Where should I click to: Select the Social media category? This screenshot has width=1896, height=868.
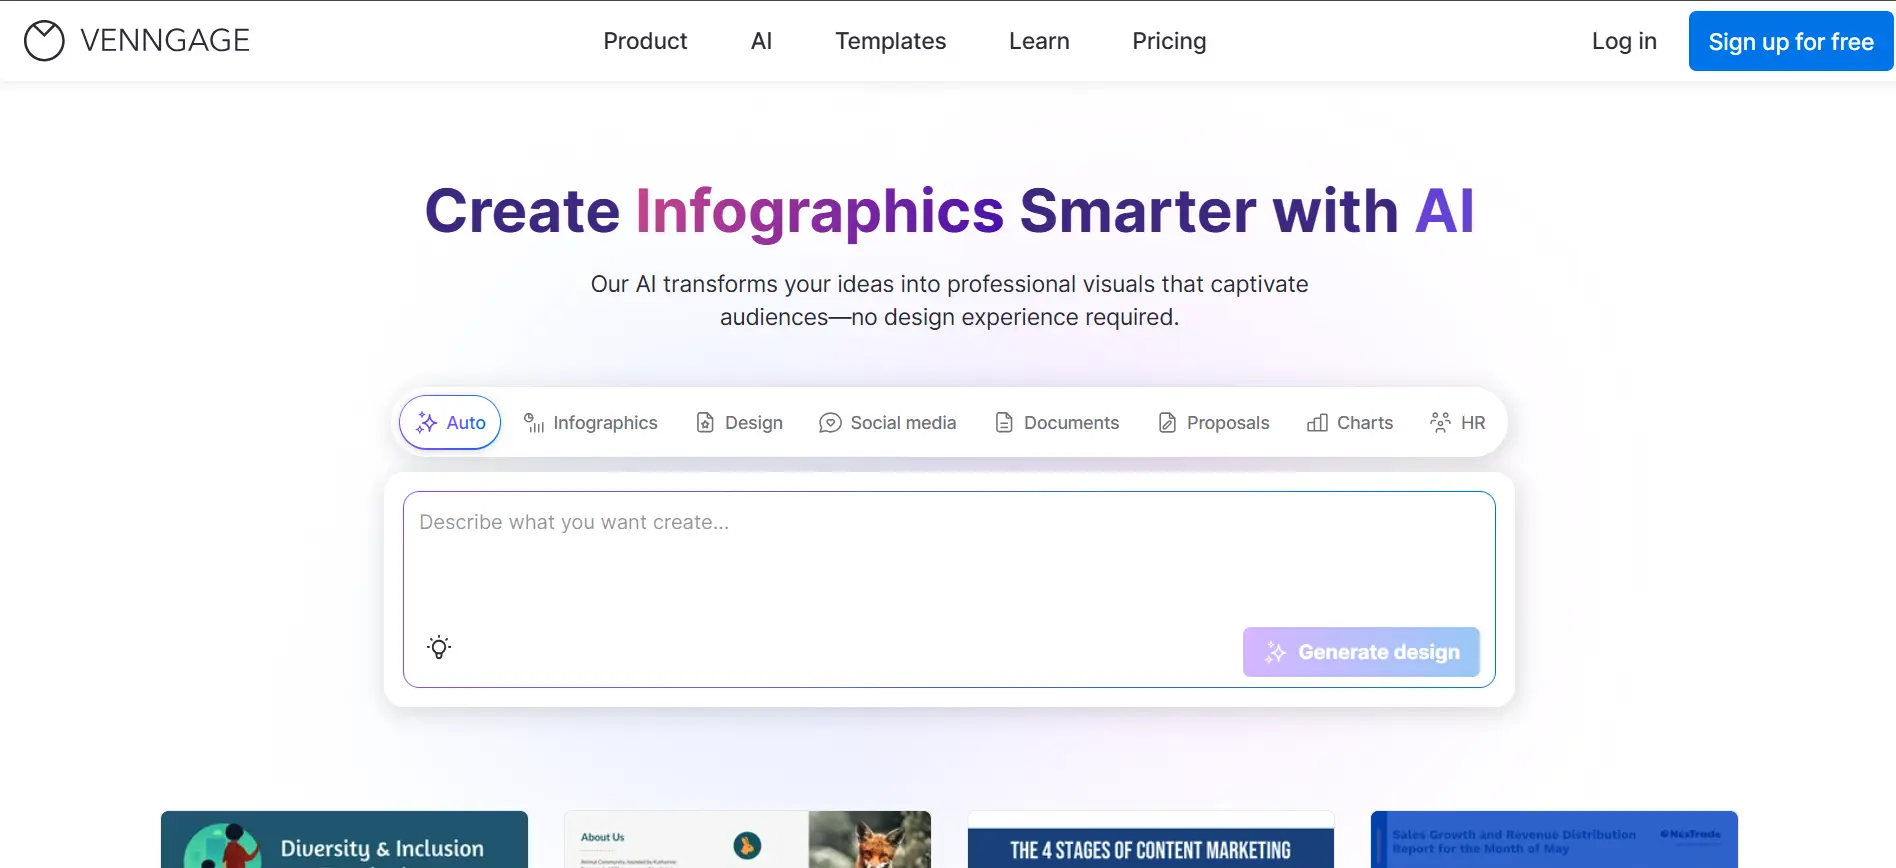(887, 423)
